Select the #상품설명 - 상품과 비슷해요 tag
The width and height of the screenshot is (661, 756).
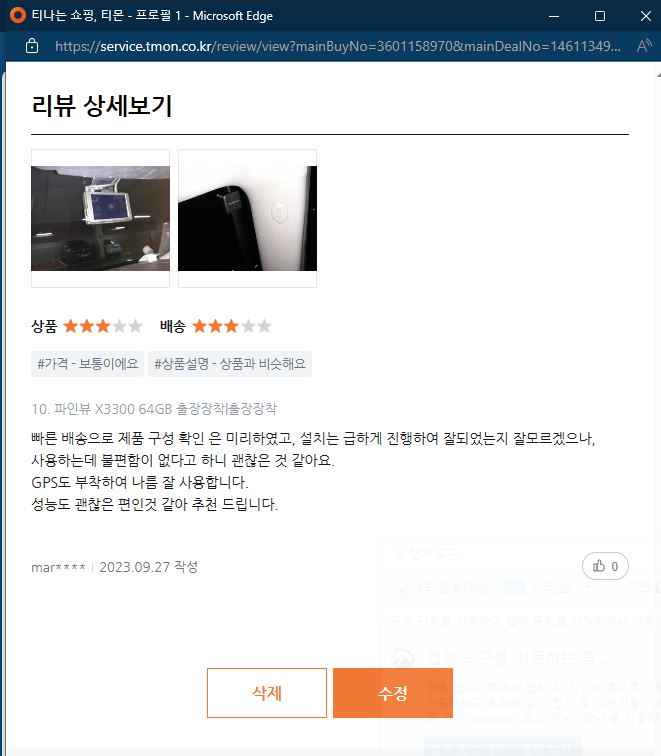pyautogui.click(x=230, y=364)
